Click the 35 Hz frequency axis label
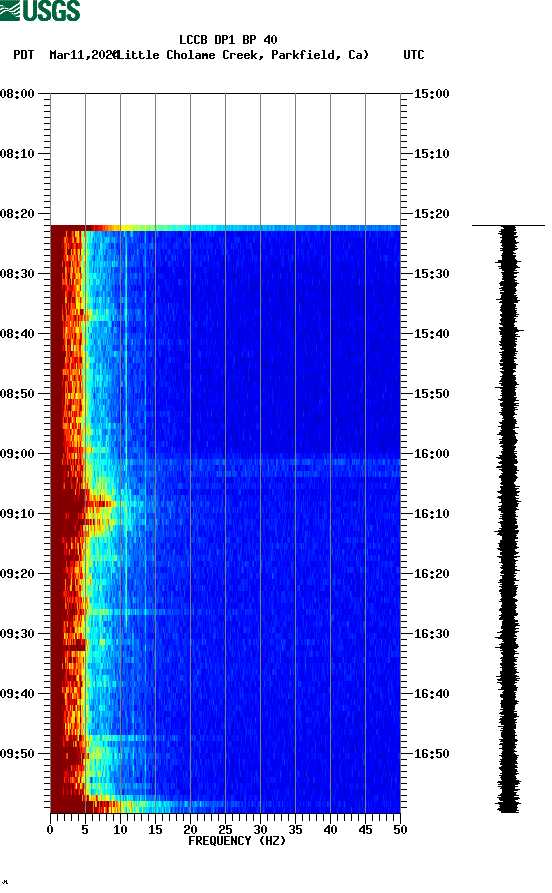Viewport: 552px width, 893px height. click(295, 830)
